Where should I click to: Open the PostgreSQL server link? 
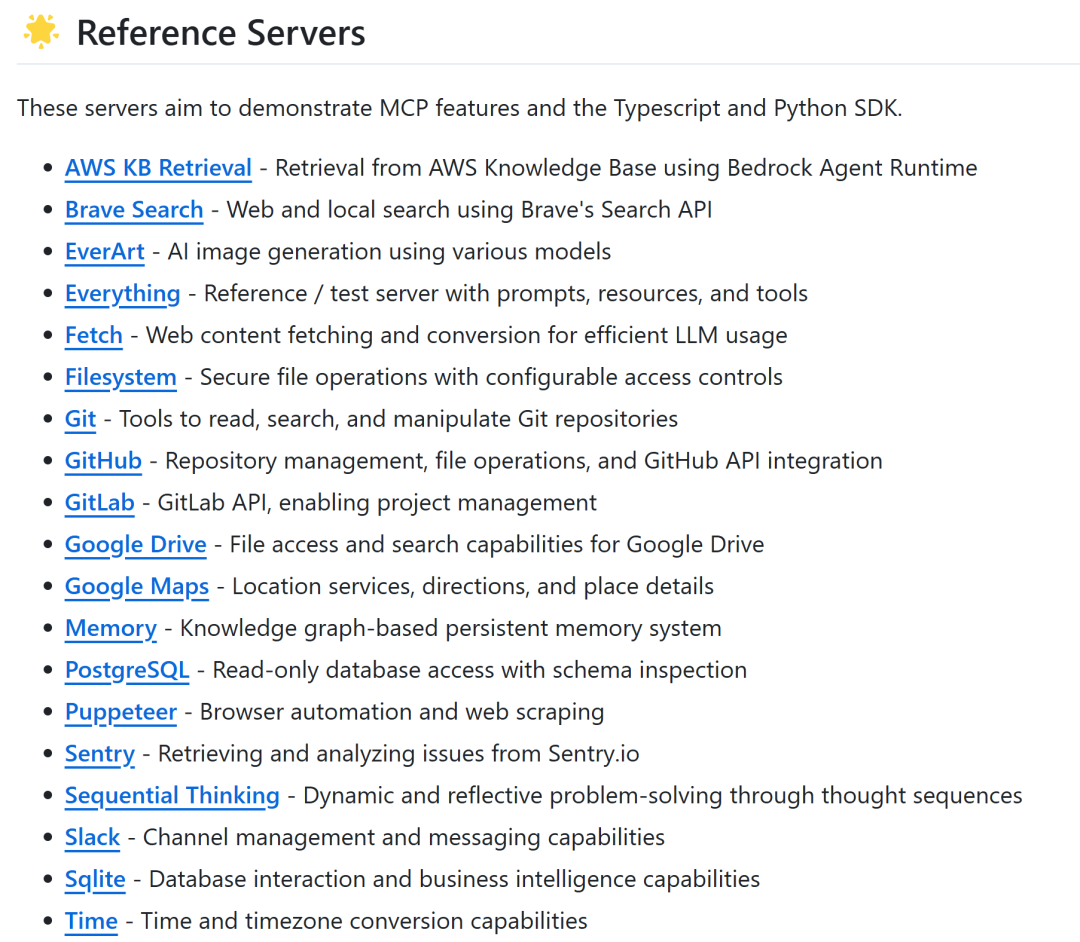pyautogui.click(x=127, y=670)
